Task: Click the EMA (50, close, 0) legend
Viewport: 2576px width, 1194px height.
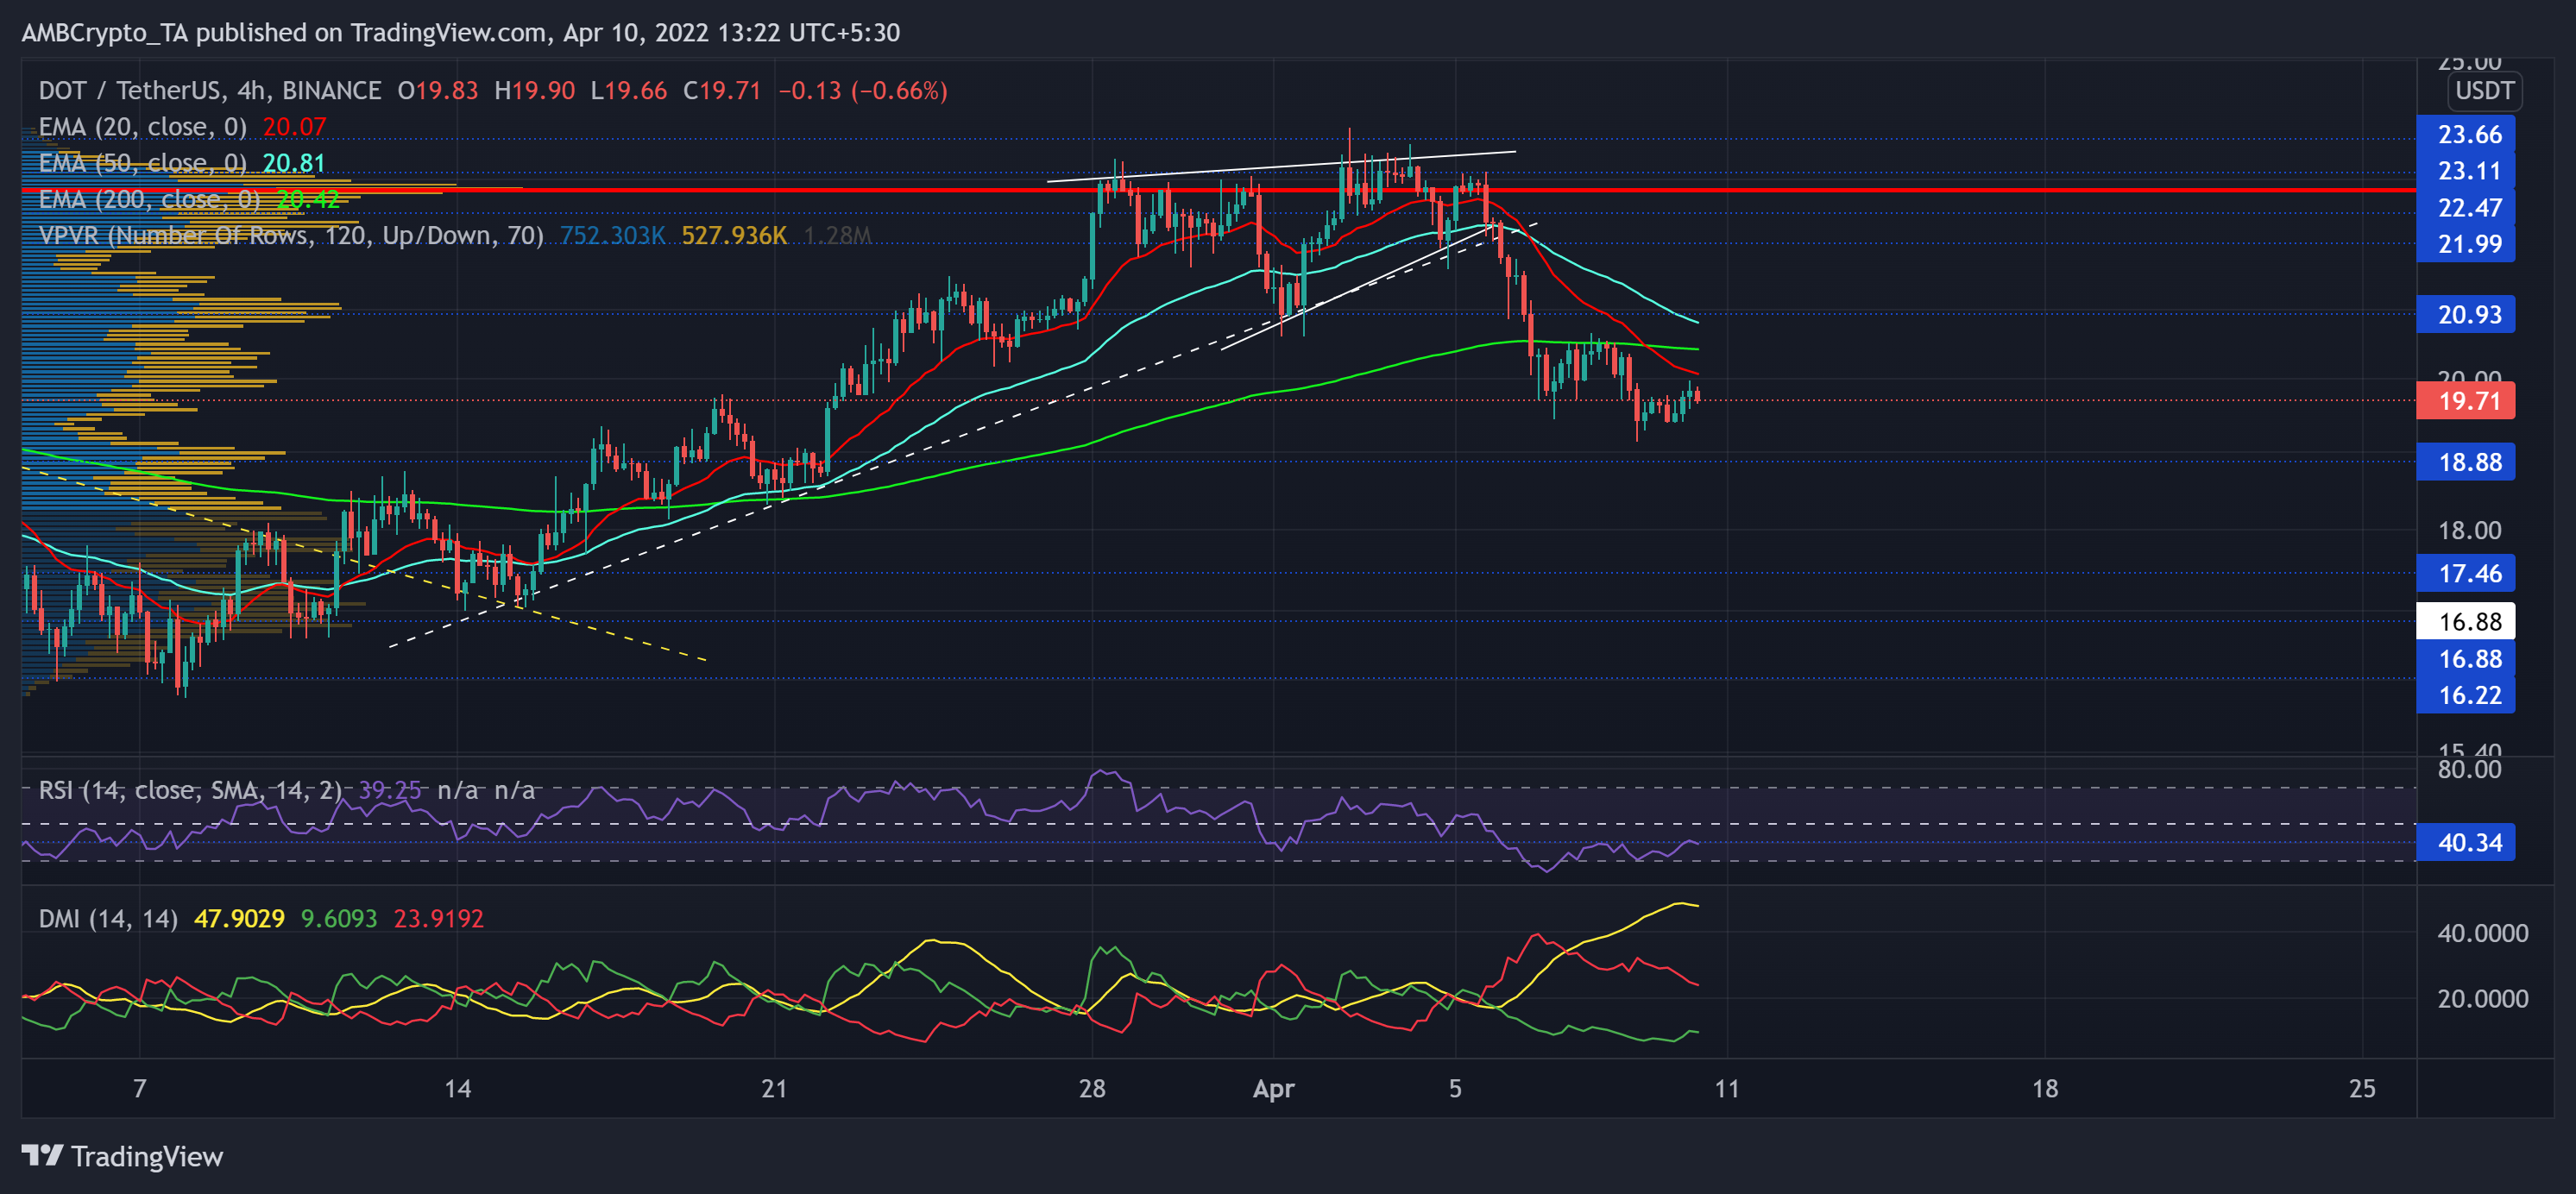Action: click(142, 163)
